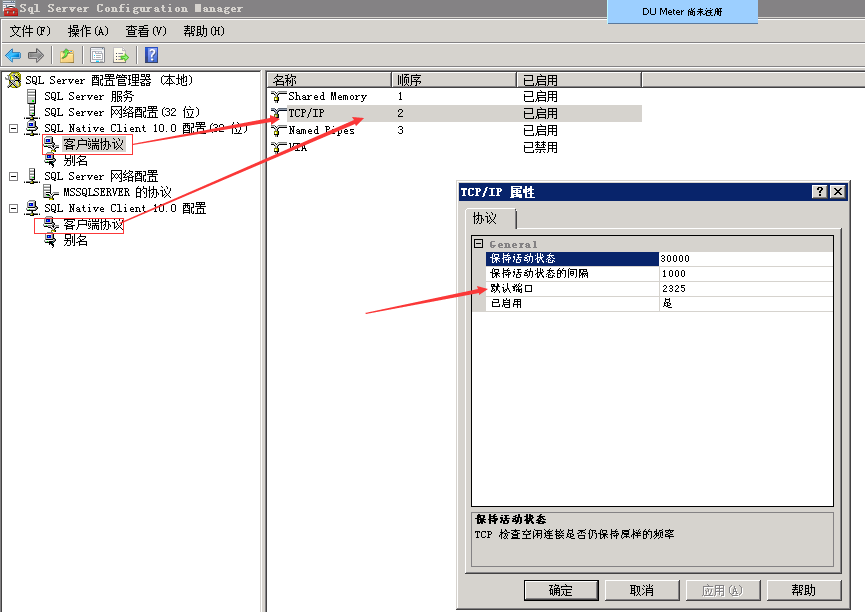Click the 别名 icon under the last Native Client

51,241
